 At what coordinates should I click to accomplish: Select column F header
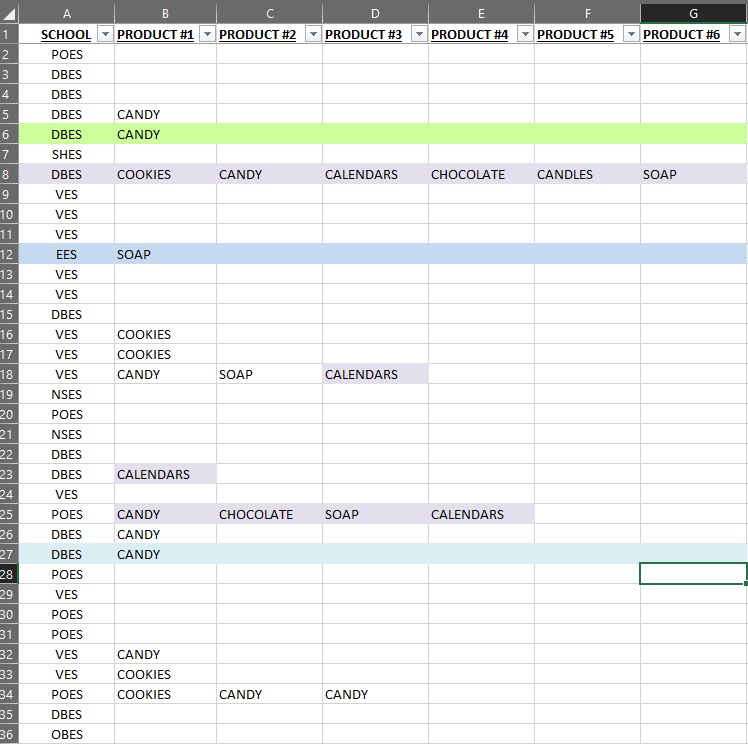pyautogui.click(x=587, y=14)
